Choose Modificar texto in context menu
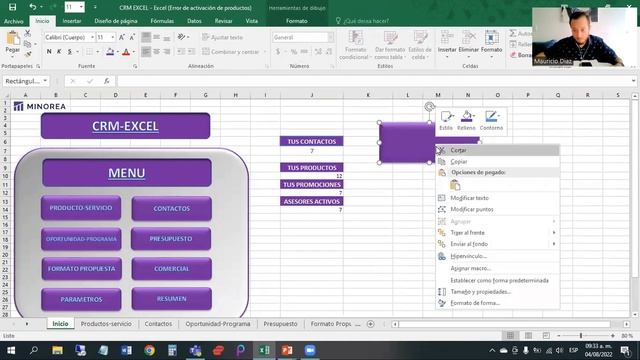This screenshot has height=360, width=640. pos(498,198)
